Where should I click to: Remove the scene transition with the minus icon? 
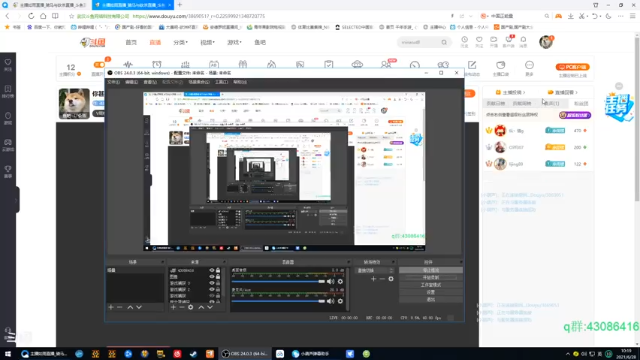[382, 278]
